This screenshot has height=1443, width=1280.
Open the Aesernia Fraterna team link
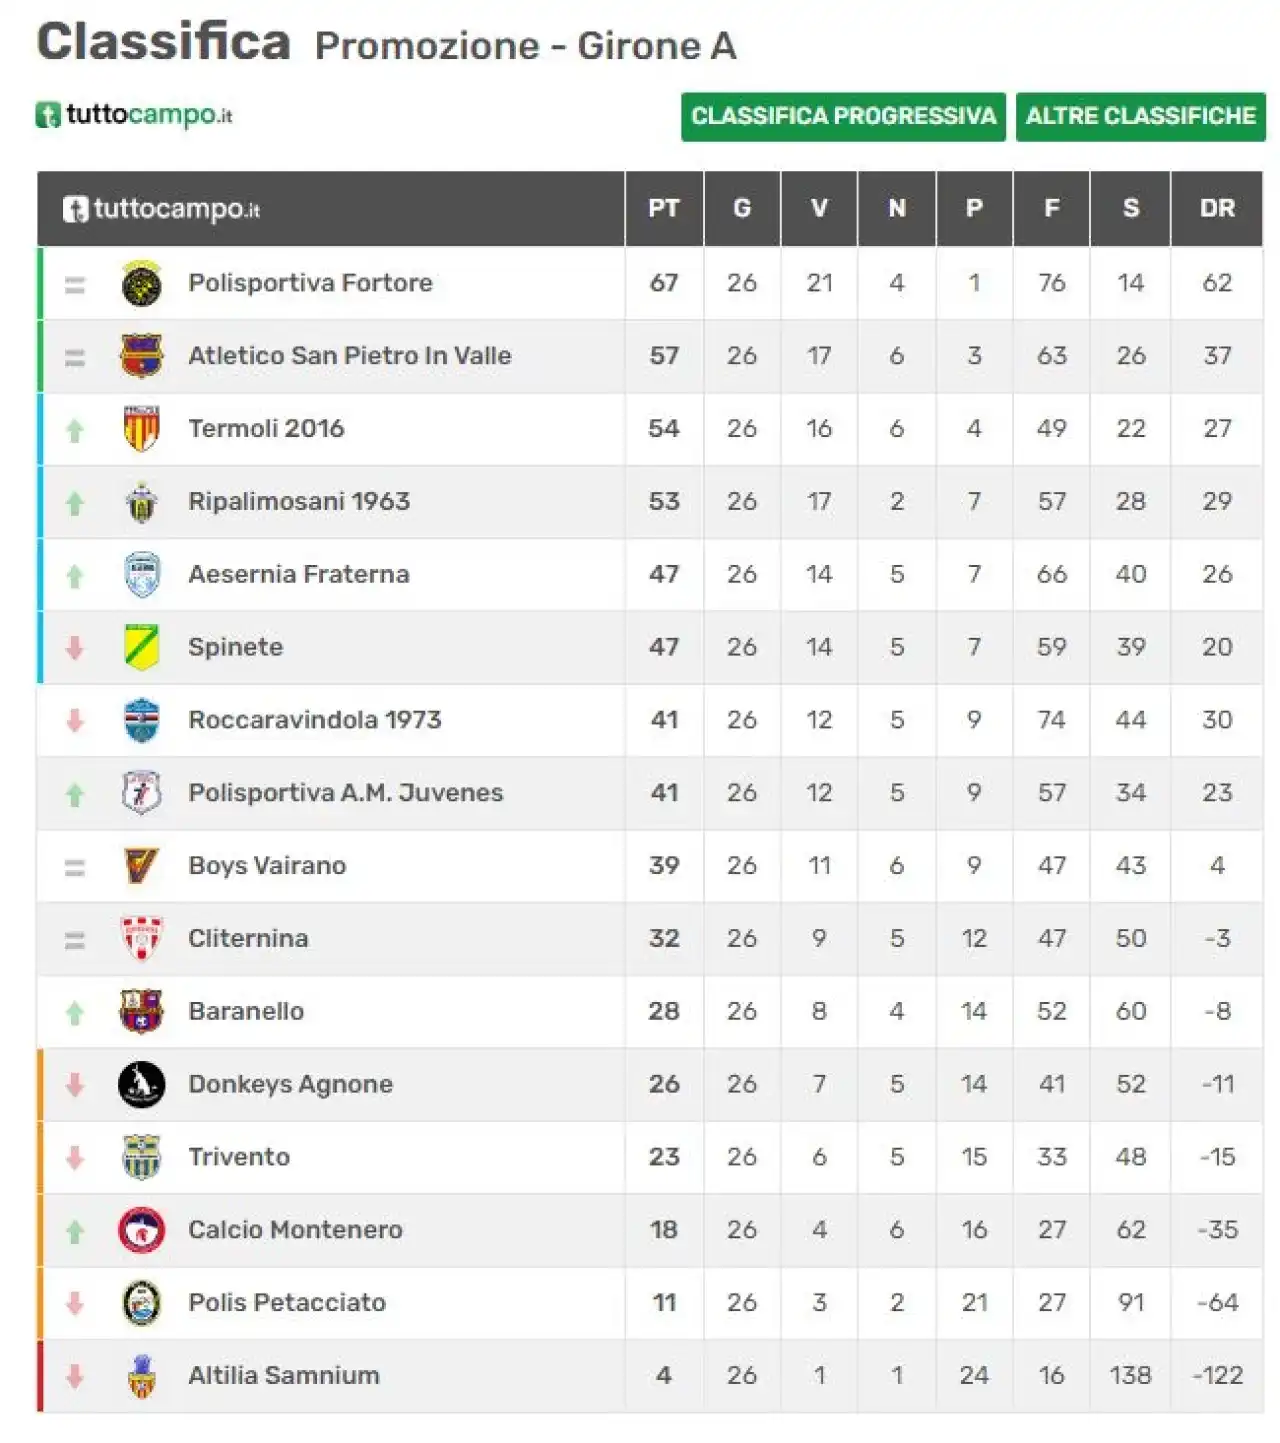(x=299, y=575)
